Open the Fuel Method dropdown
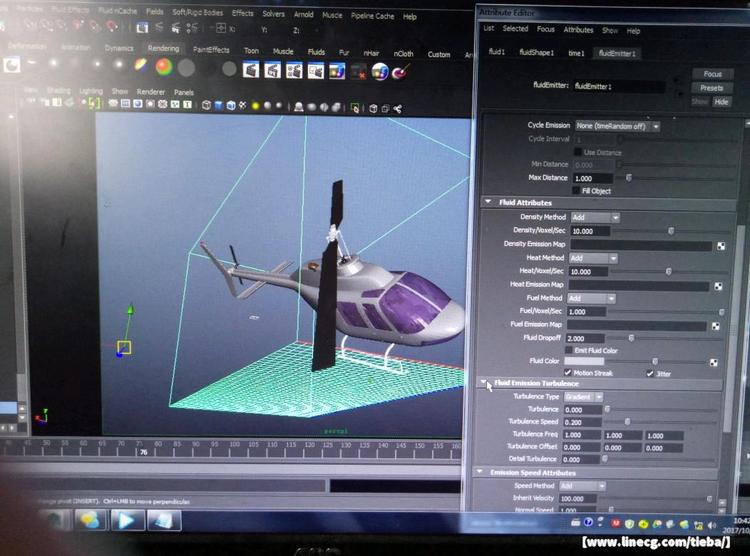750x556 pixels. click(591, 298)
